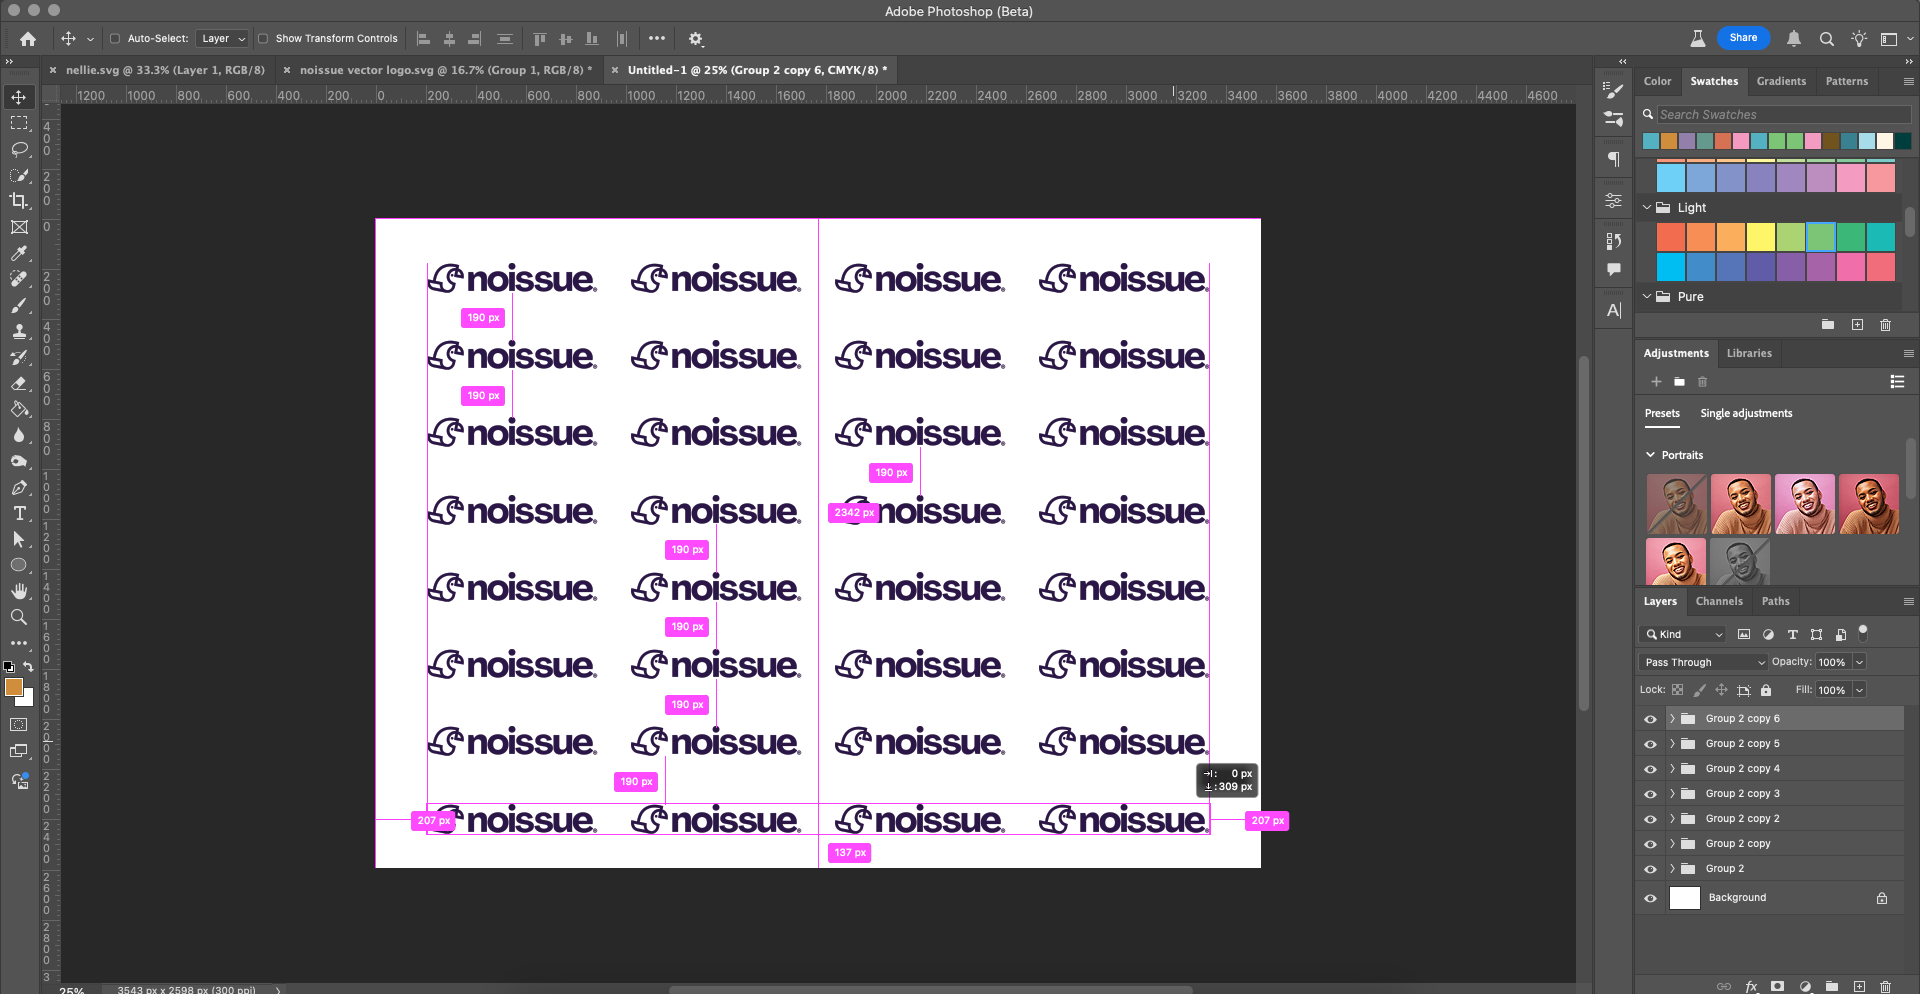Select the Zoom tool

click(19, 617)
